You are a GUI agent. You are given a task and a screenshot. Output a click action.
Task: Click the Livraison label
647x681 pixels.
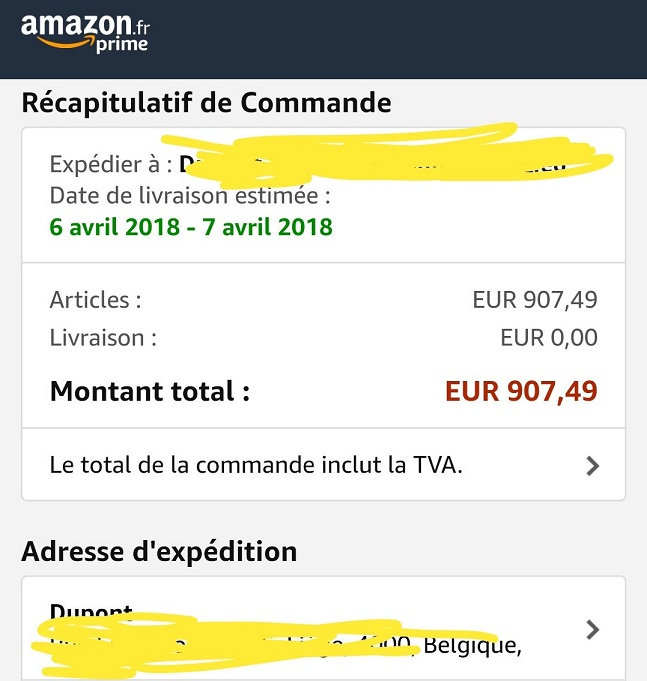click(x=103, y=337)
